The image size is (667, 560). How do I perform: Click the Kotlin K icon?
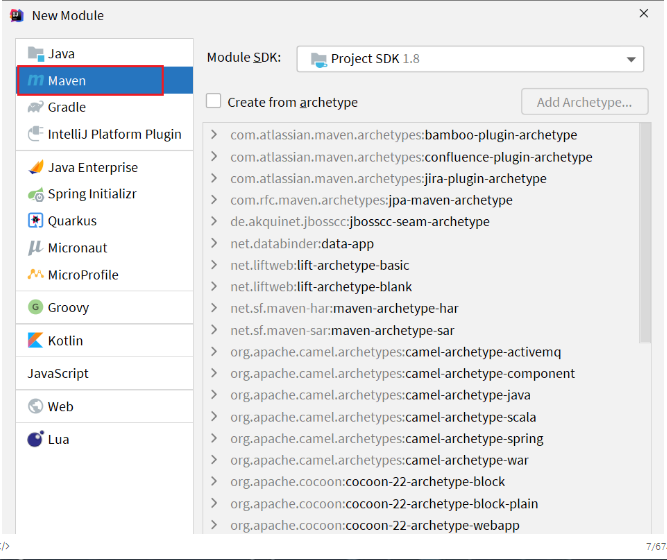pos(36,340)
